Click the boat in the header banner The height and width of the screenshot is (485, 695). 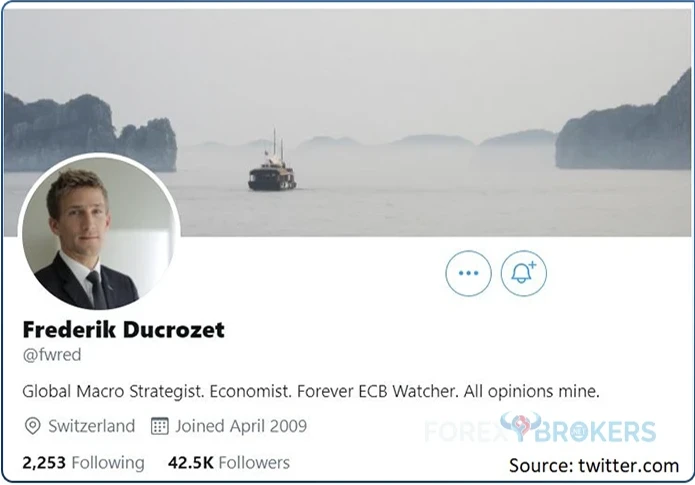click(x=272, y=166)
